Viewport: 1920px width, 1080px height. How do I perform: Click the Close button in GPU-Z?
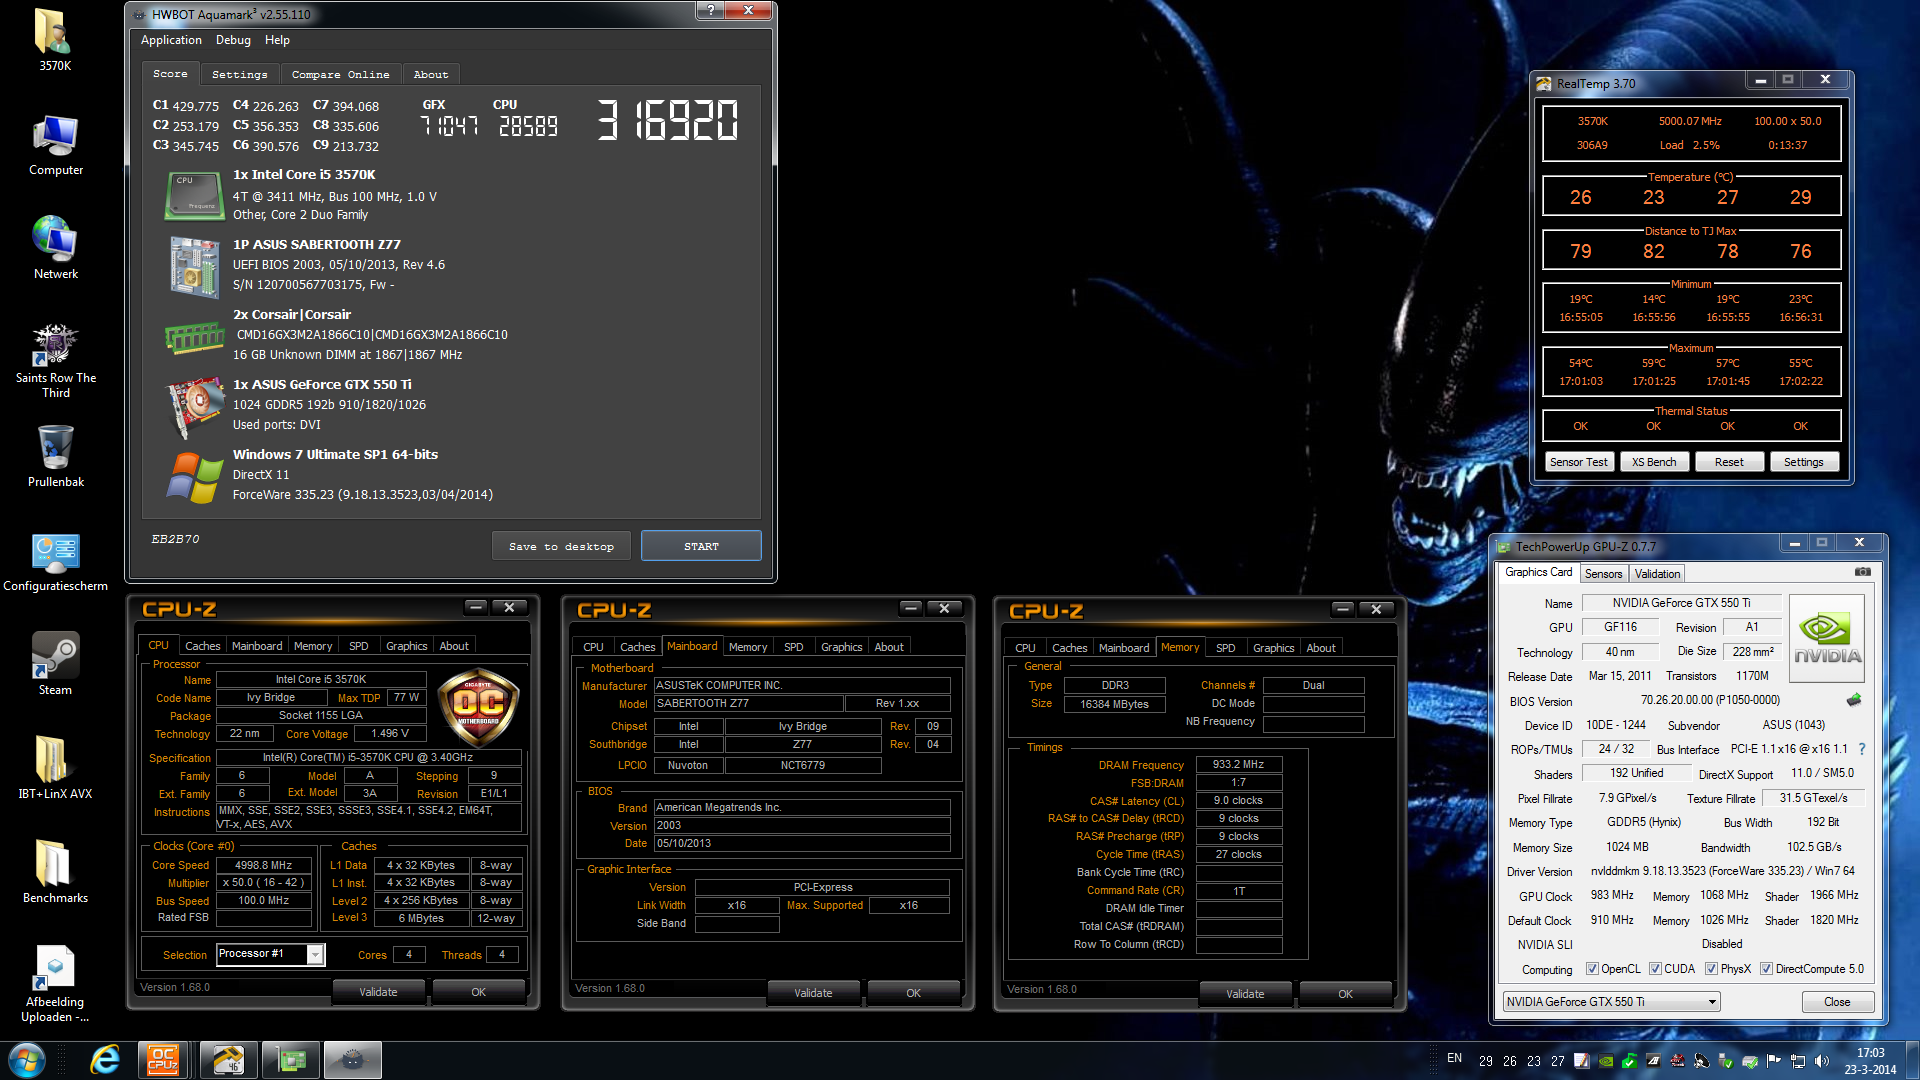pyautogui.click(x=1837, y=1002)
